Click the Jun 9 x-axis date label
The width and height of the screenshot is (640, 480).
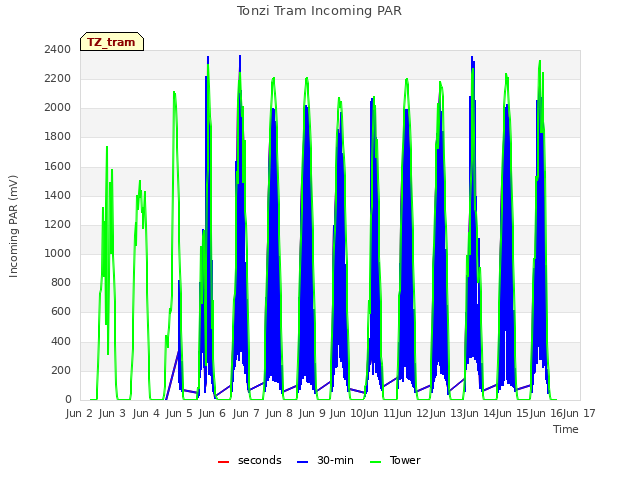(x=312, y=413)
